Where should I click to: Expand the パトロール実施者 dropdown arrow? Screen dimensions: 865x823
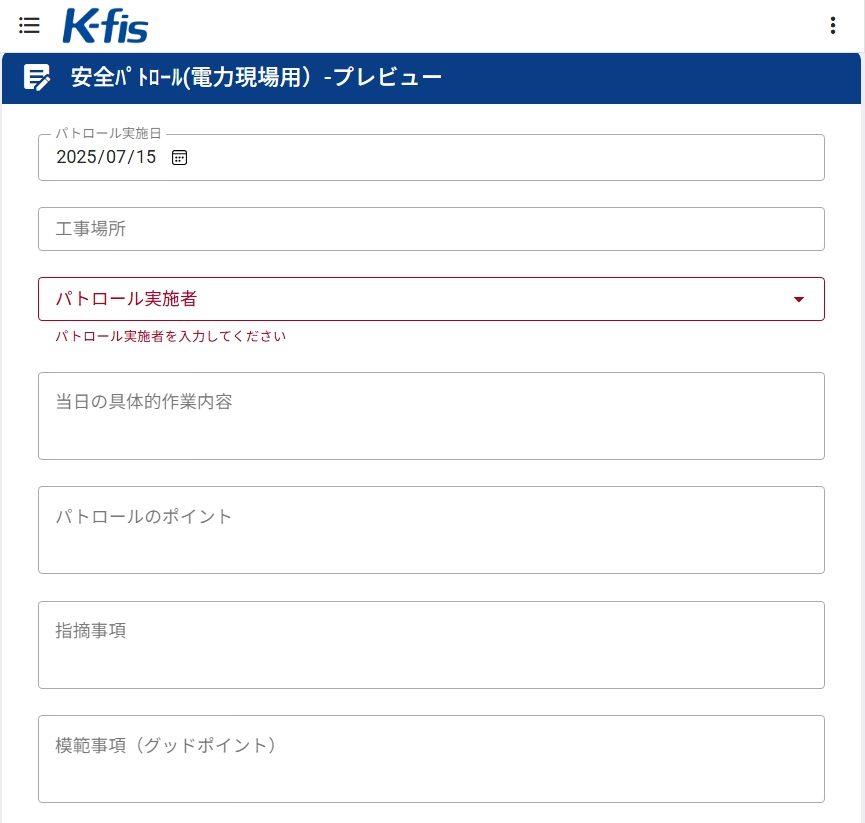798,300
